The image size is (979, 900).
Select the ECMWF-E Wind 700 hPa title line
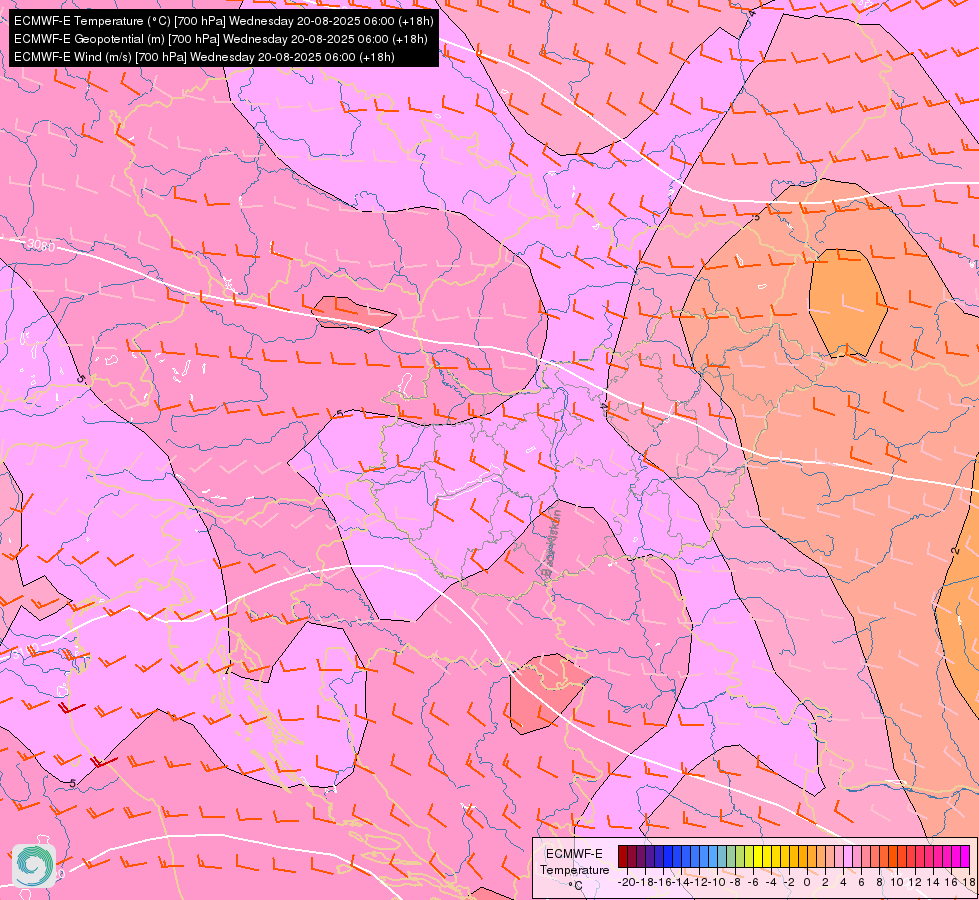tap(204, 57)
